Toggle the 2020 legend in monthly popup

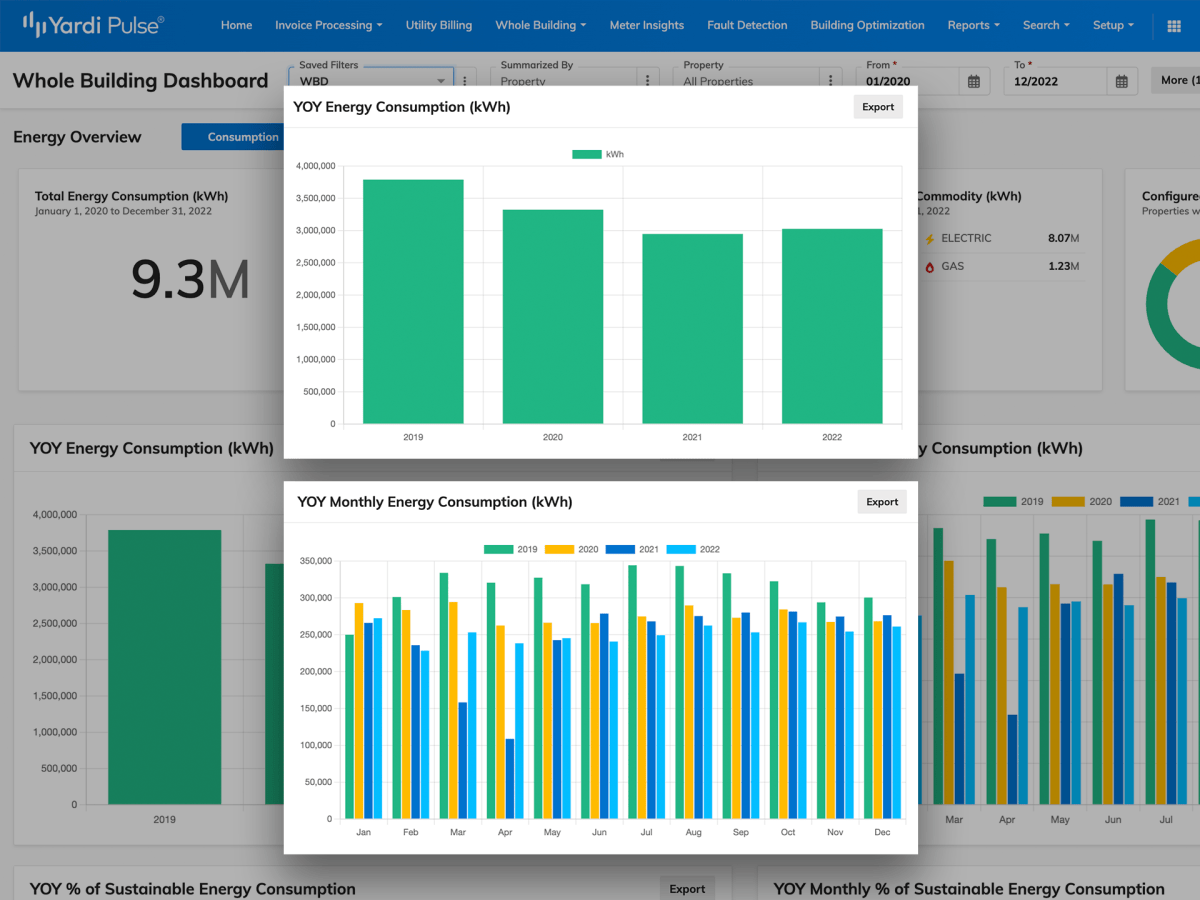[572, 549]
